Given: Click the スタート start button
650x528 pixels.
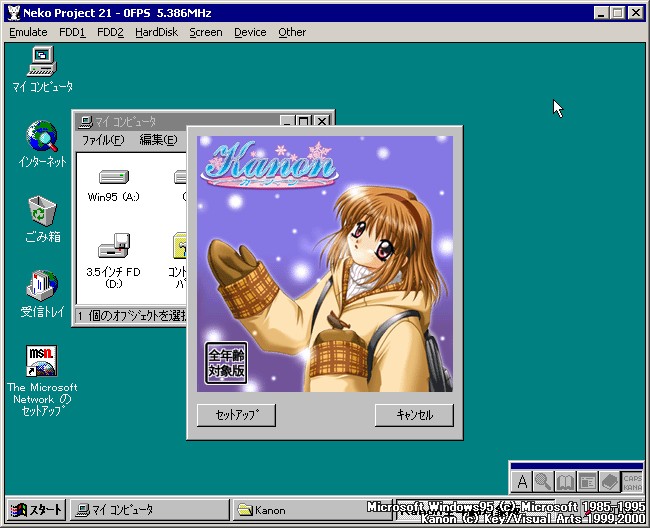Looking at the screenshot, I should pyautogui.click(x=36, y=510).
